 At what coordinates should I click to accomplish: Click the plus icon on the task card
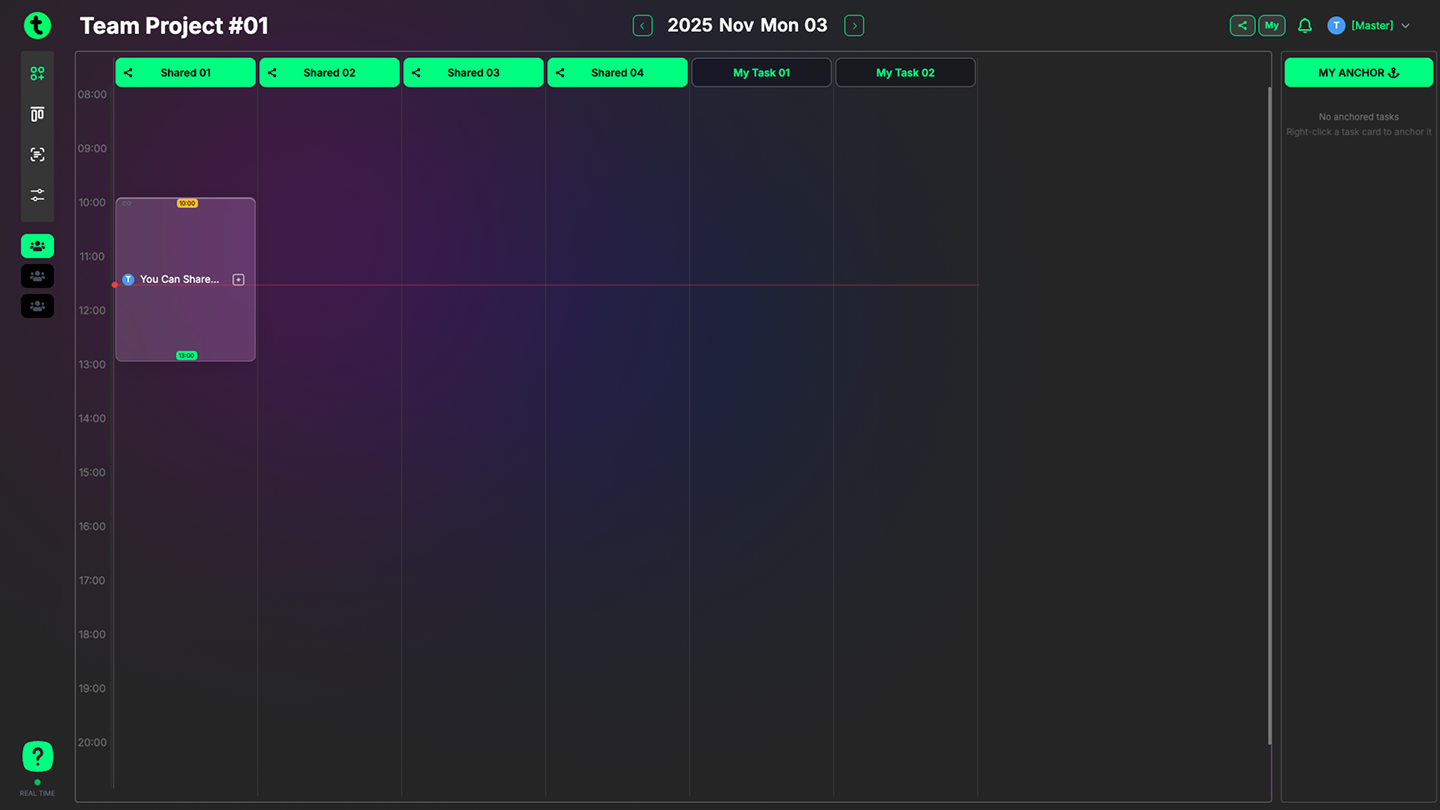(238, 280)
